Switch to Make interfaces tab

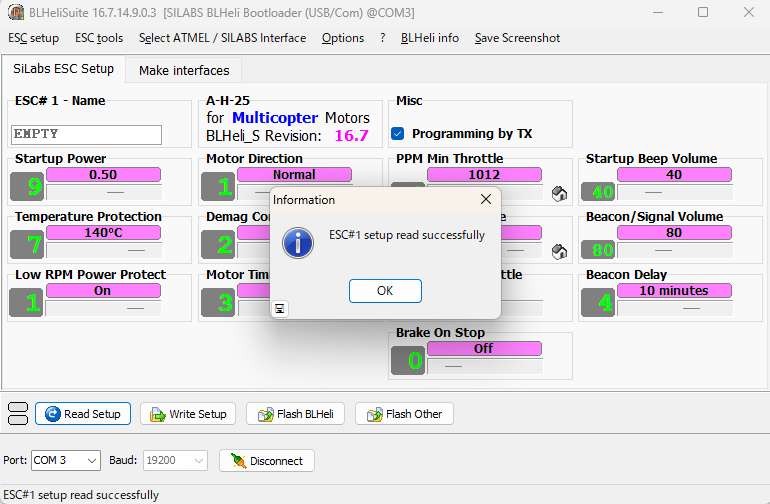coord(184,70)
